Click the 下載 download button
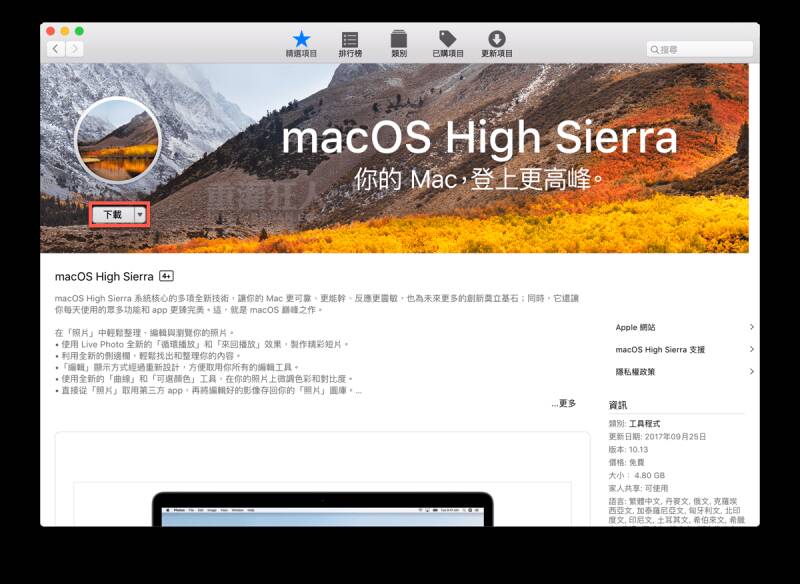The image size is (800, 584). click(x=113, y=215)
